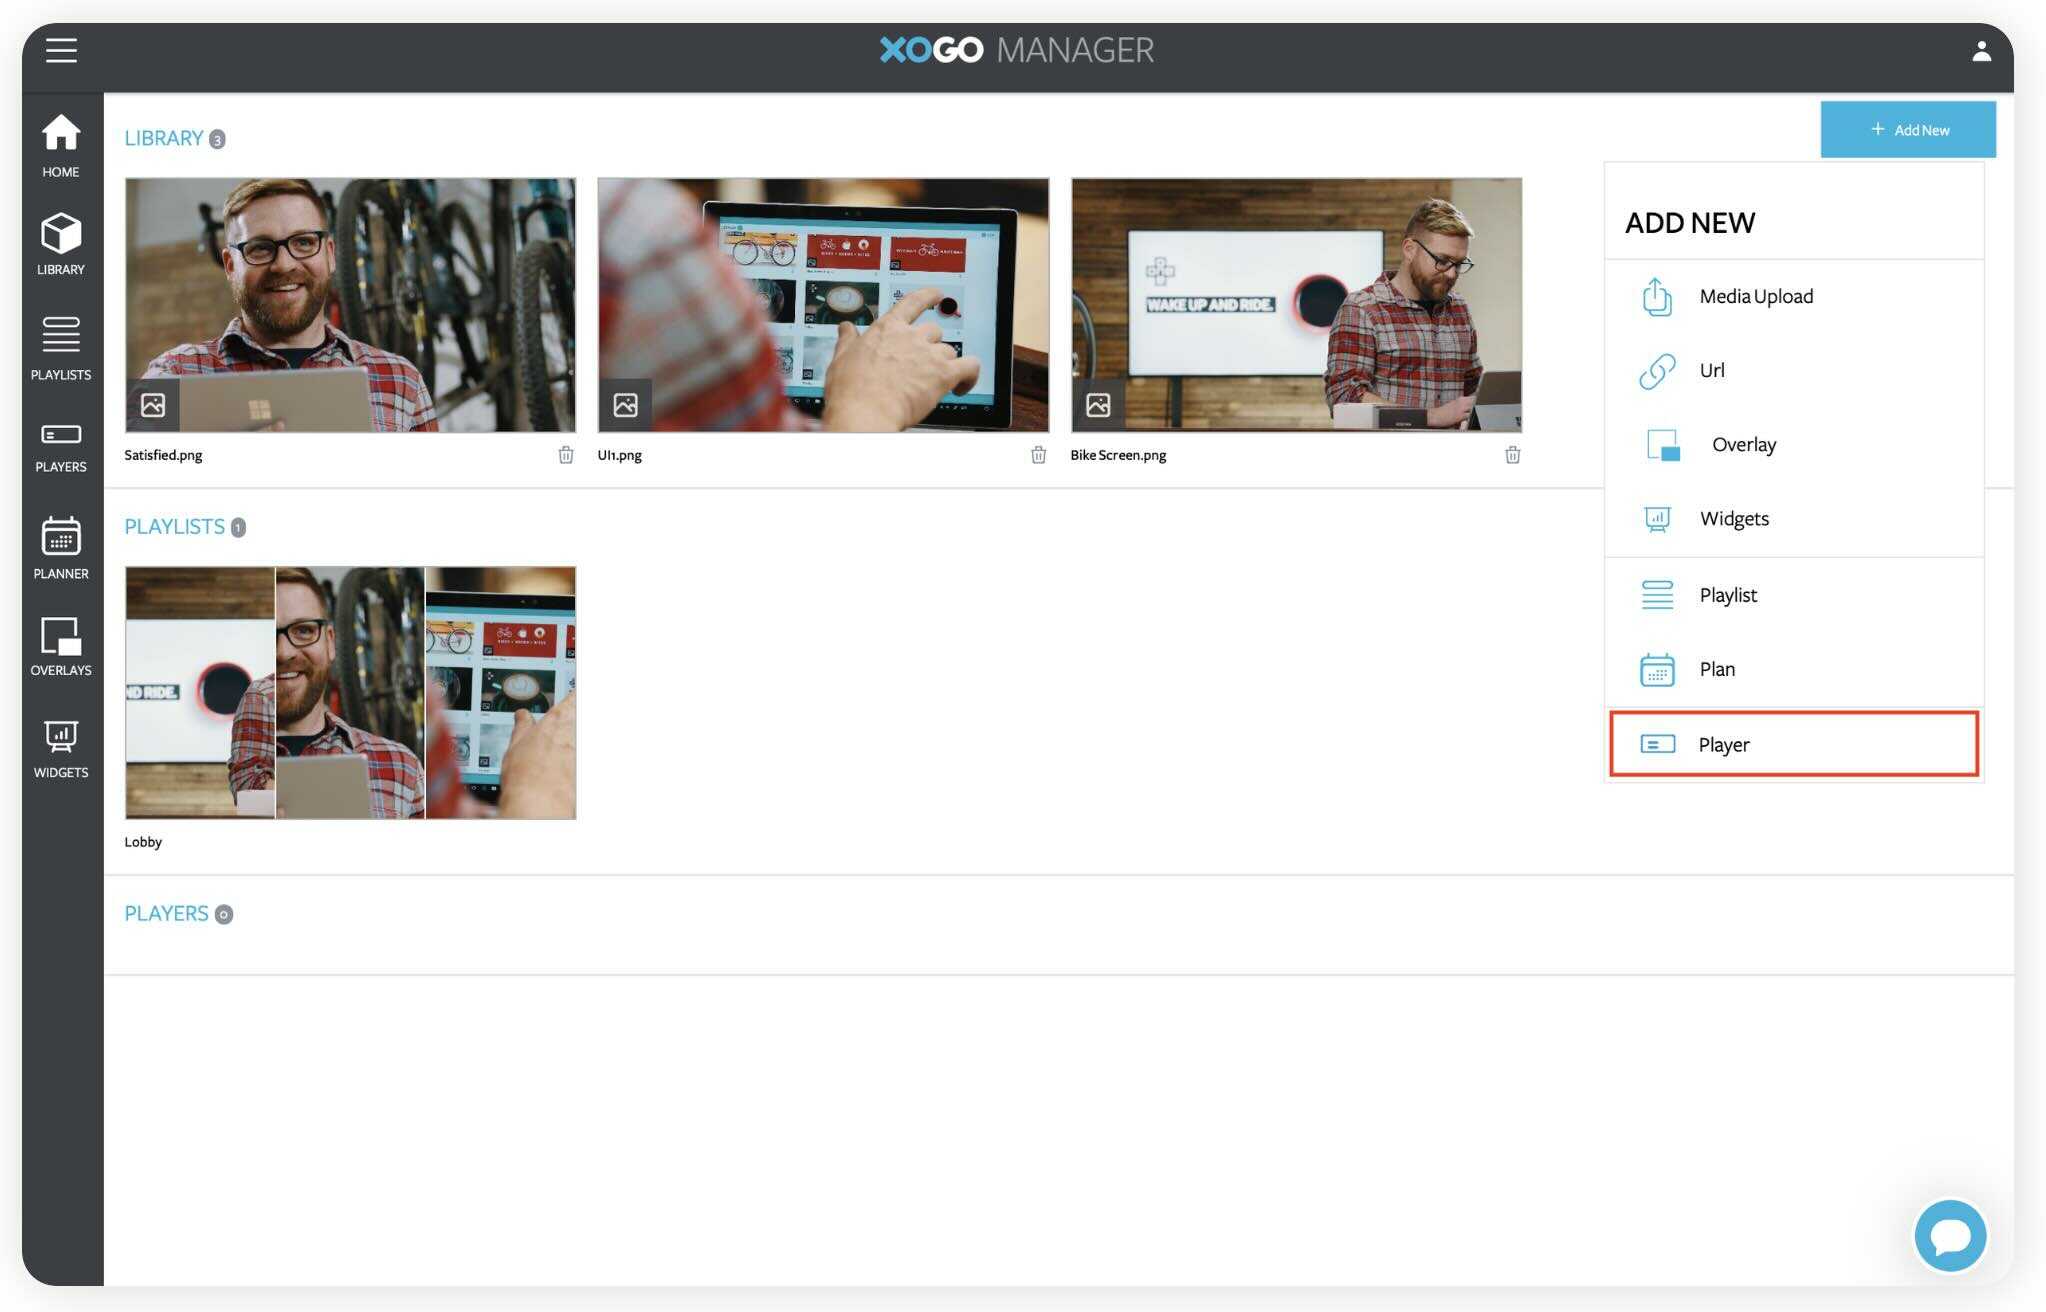Click the Add New button
2046x1312 pixels.
point(1907,130)
